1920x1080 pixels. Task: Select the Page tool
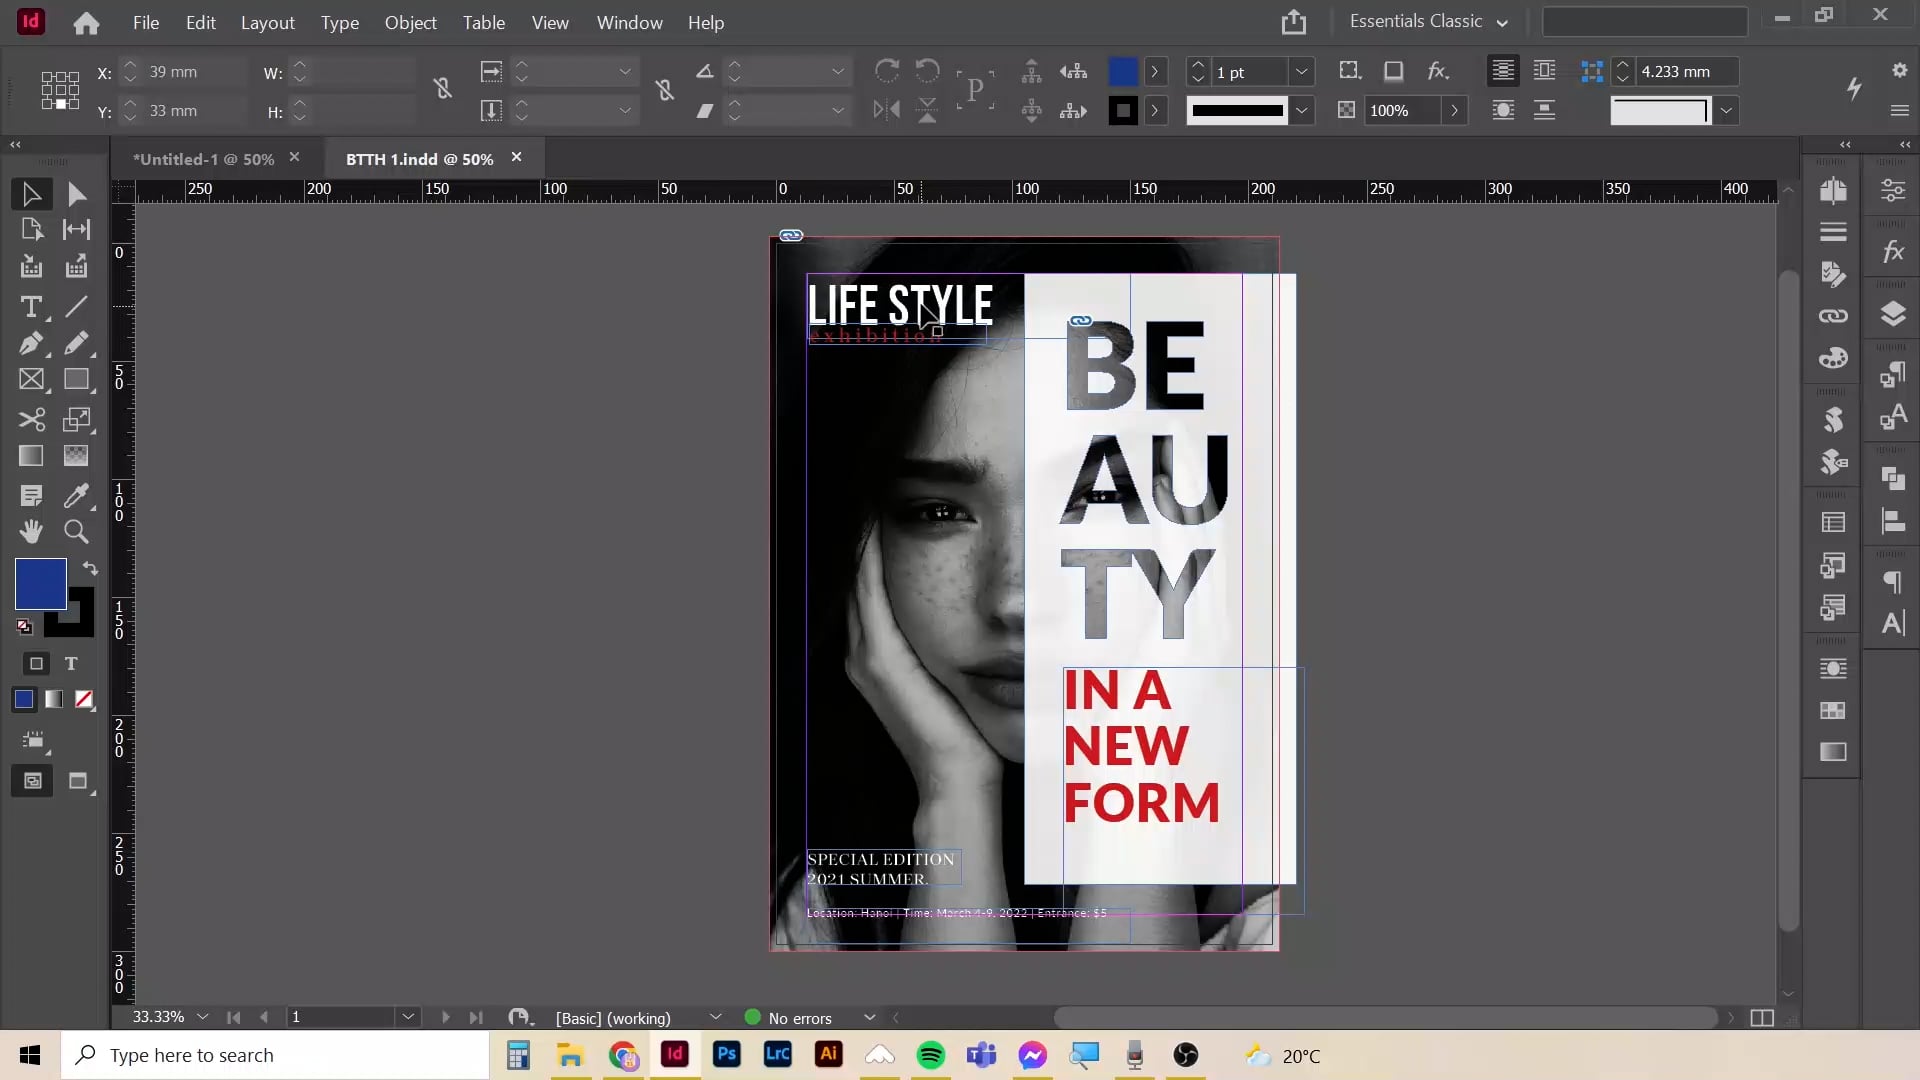pyautogui.click(x=31, y=229)
